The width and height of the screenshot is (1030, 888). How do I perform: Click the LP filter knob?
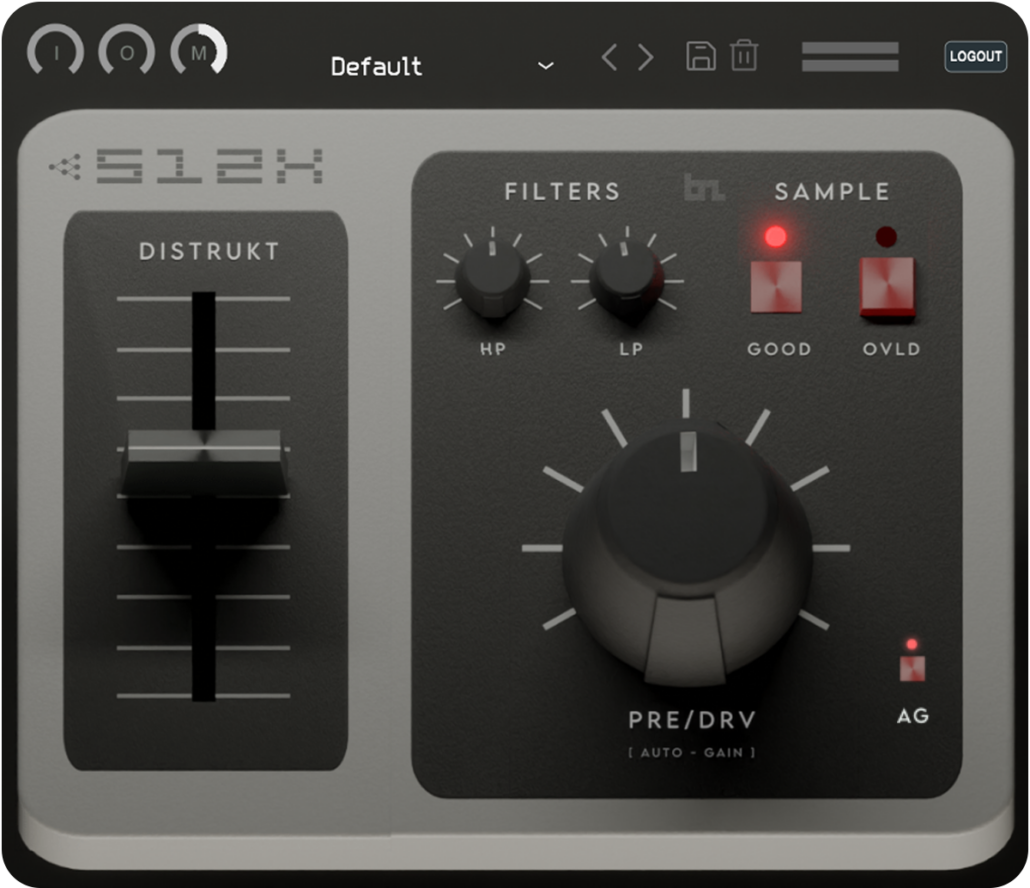tap(626, 279)
